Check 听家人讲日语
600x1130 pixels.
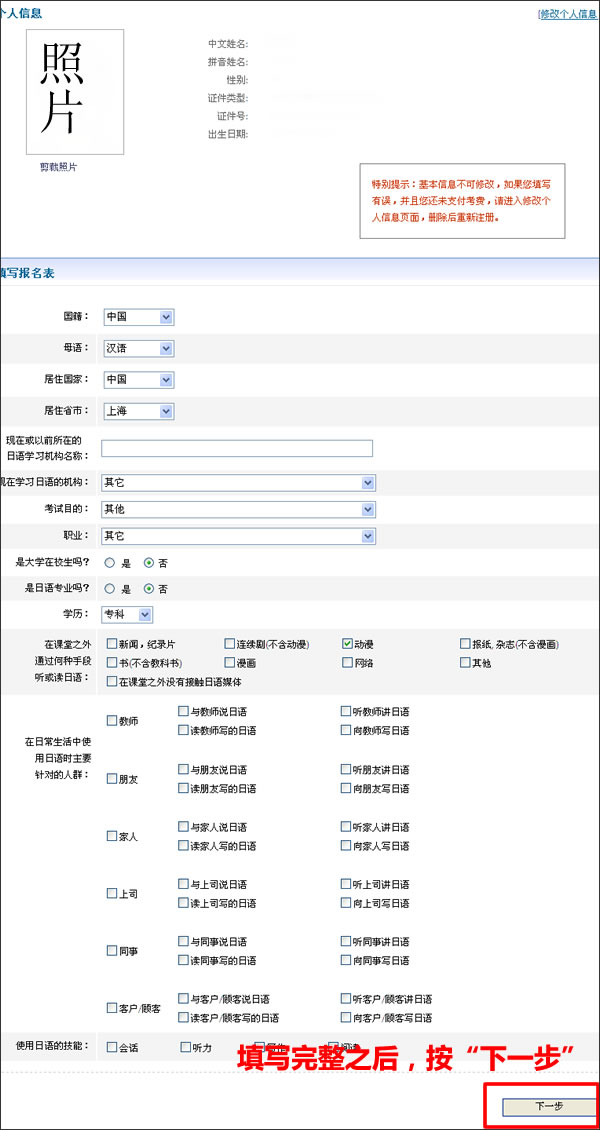click(x=346, y=827)
